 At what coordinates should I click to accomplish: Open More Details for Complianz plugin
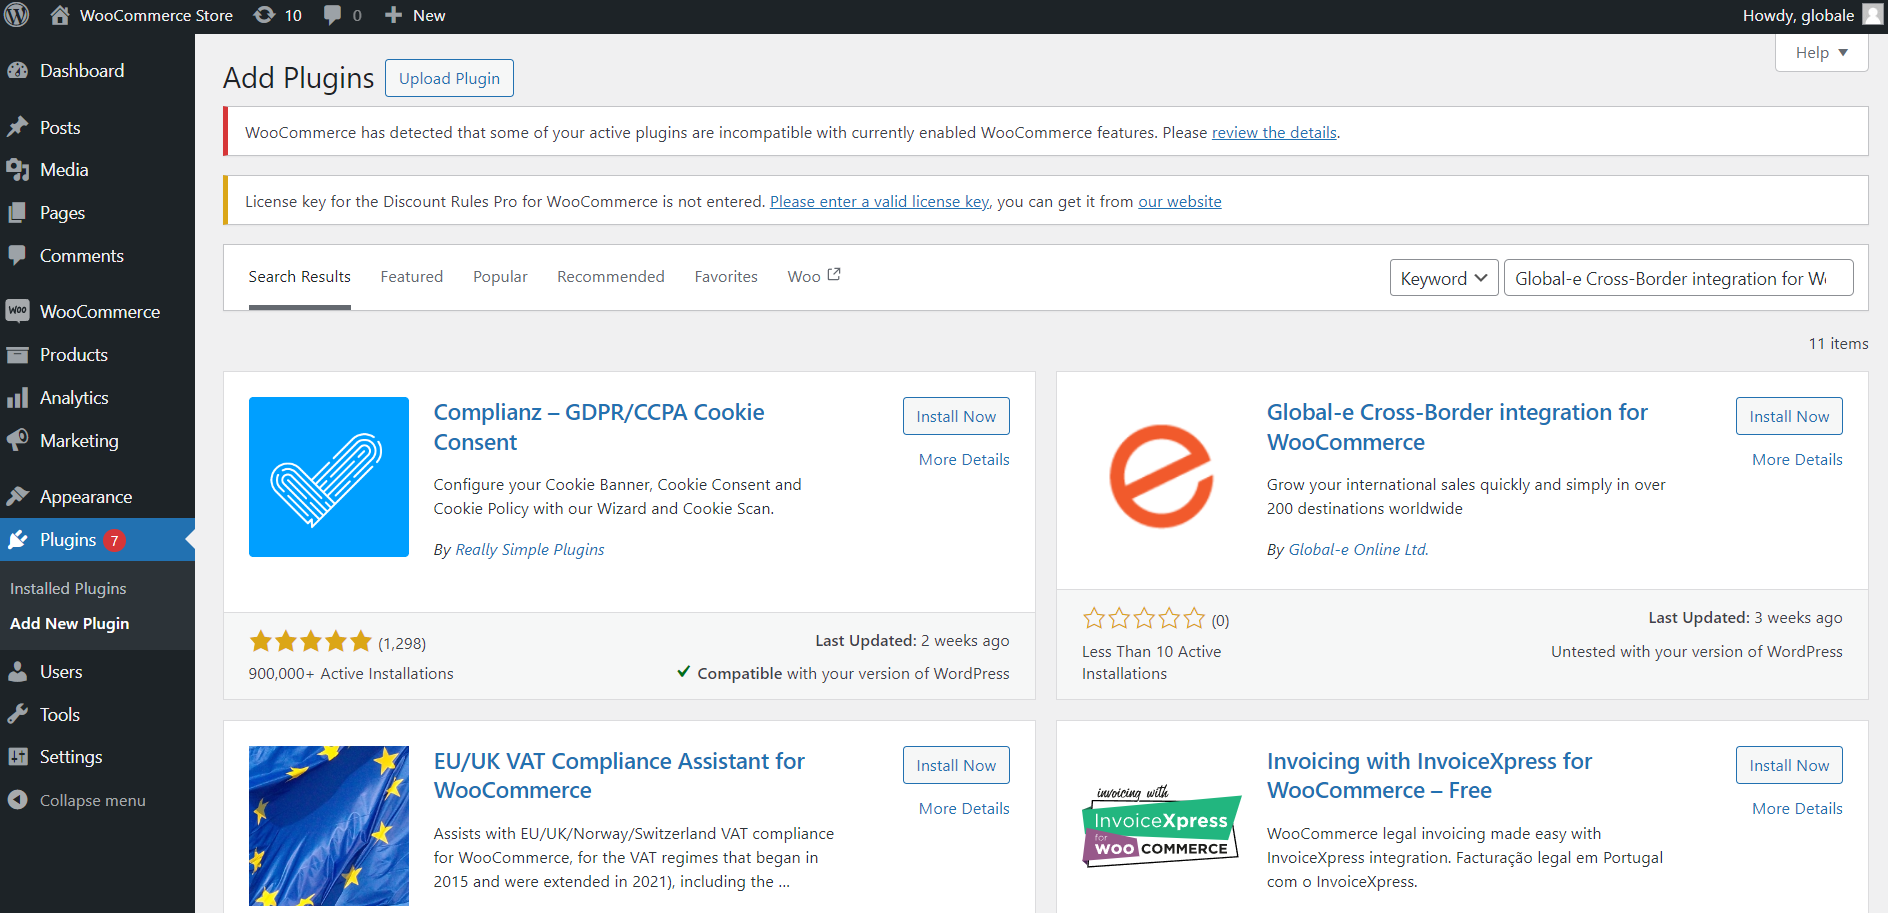[964, 460]
